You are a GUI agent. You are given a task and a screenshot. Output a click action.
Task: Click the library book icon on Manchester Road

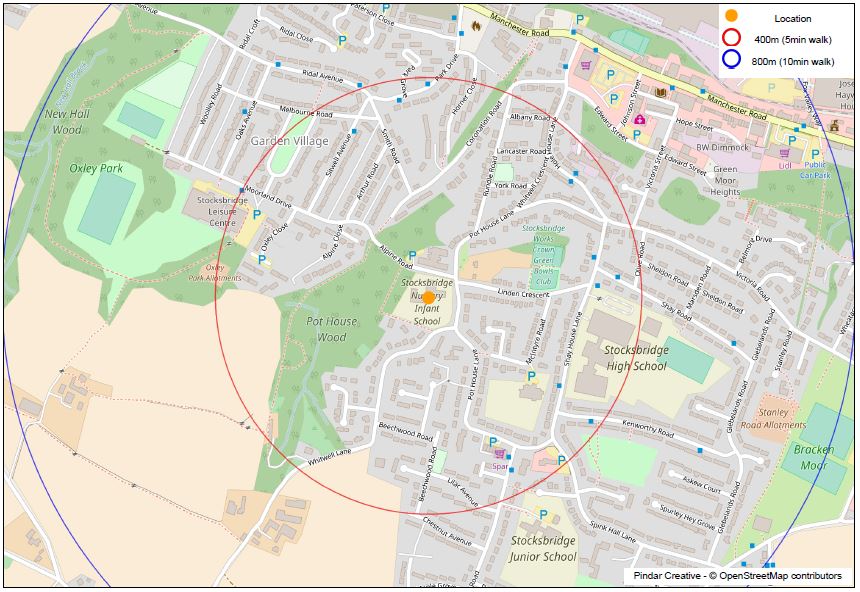click(660, 93)
